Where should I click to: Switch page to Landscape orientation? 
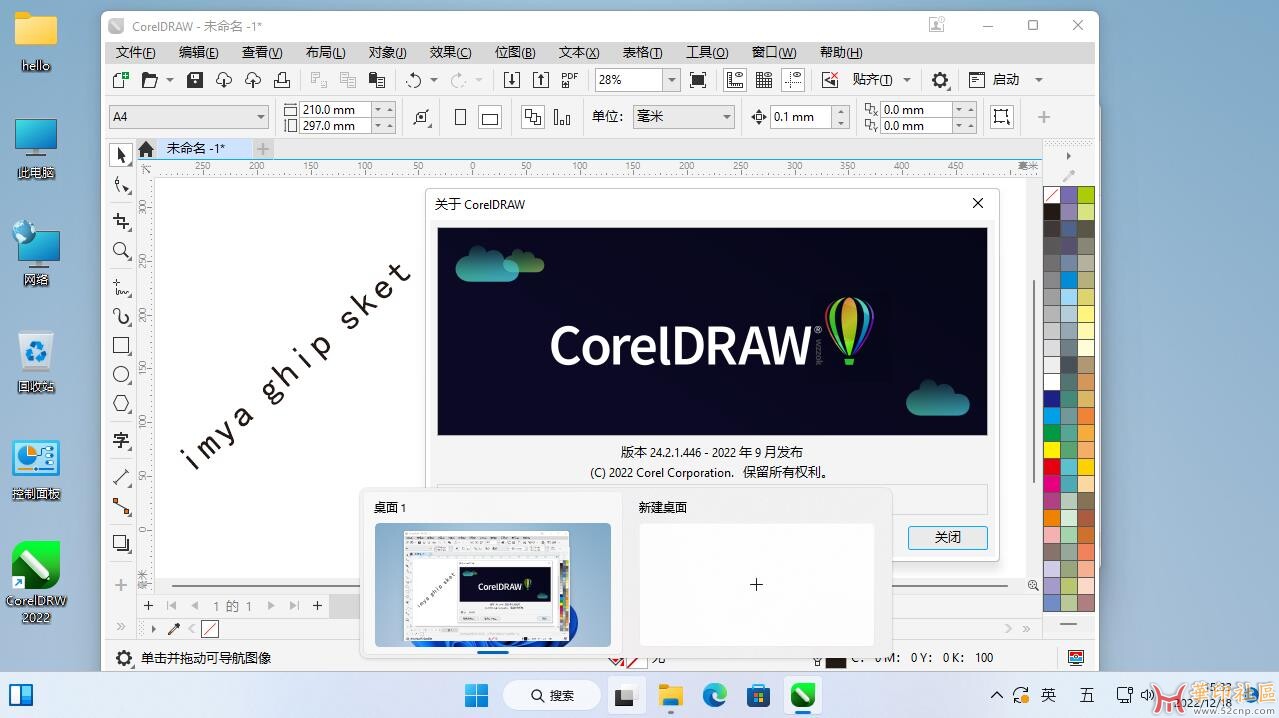(x=490, y=117)
